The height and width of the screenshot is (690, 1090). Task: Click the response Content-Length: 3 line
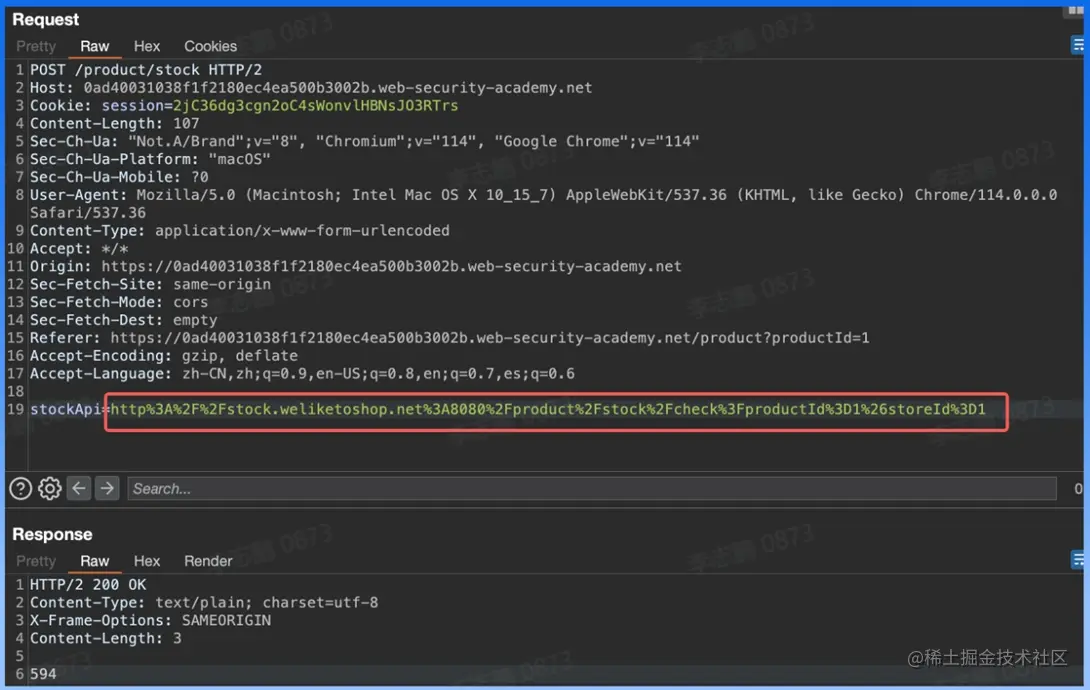pyautogui.click(x=106, y=638)
